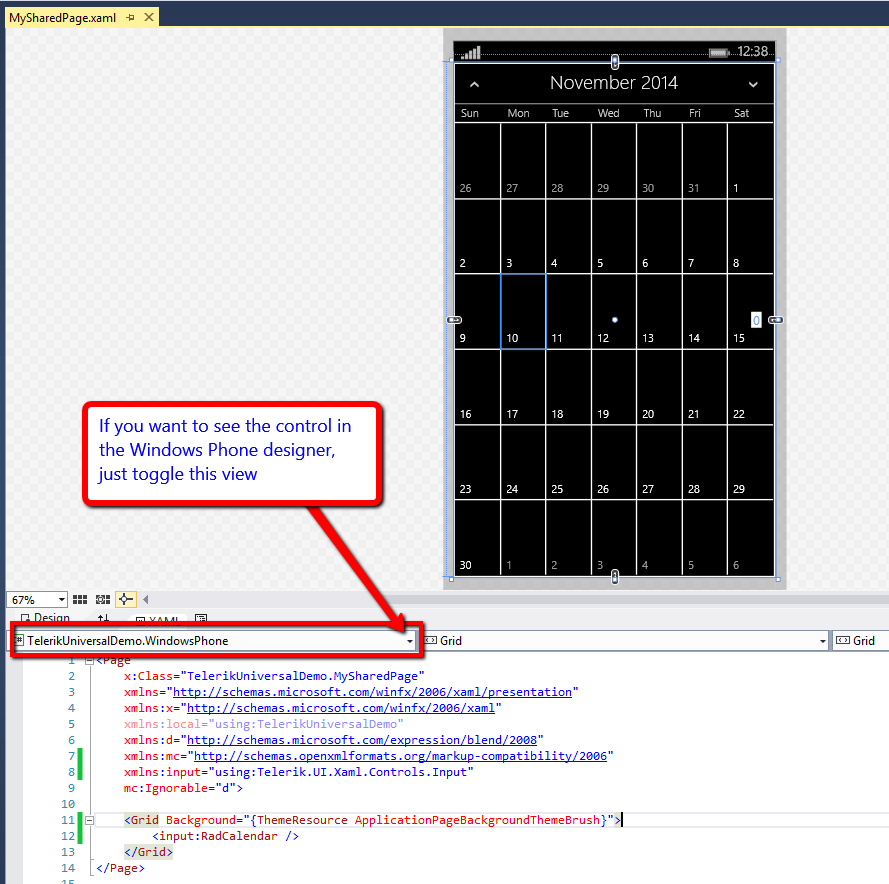The height and width of the screenshot is (884, 889).
Task: Click calendar next month down arrow
Action: coord(753,85)
